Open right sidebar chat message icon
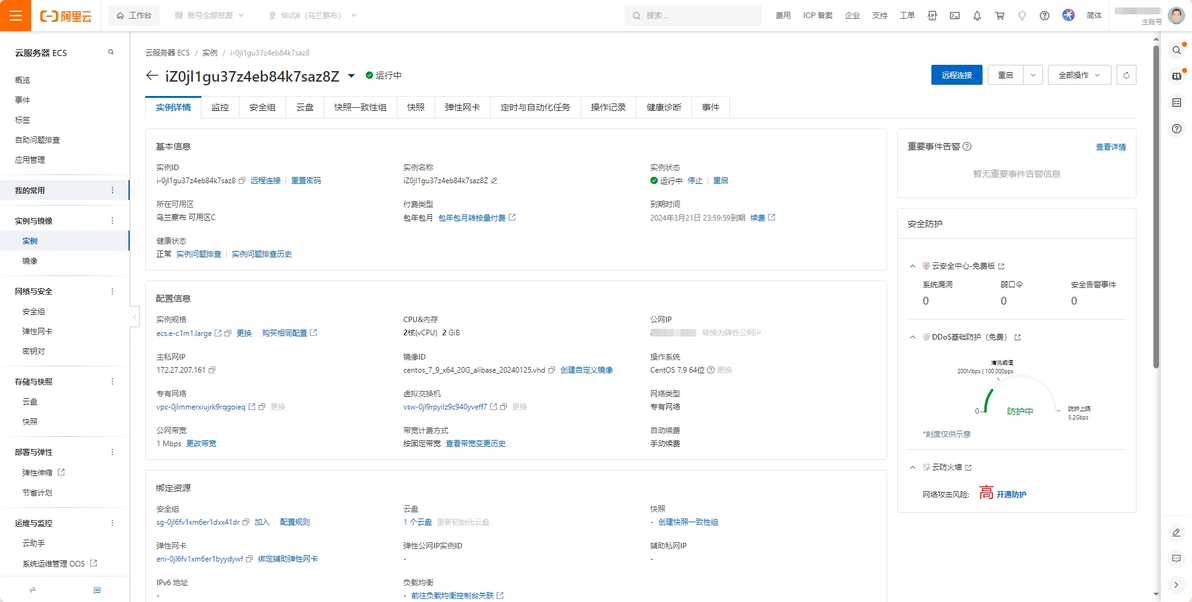Viewport: 1192px width, 602px height. coord(1177,559)
